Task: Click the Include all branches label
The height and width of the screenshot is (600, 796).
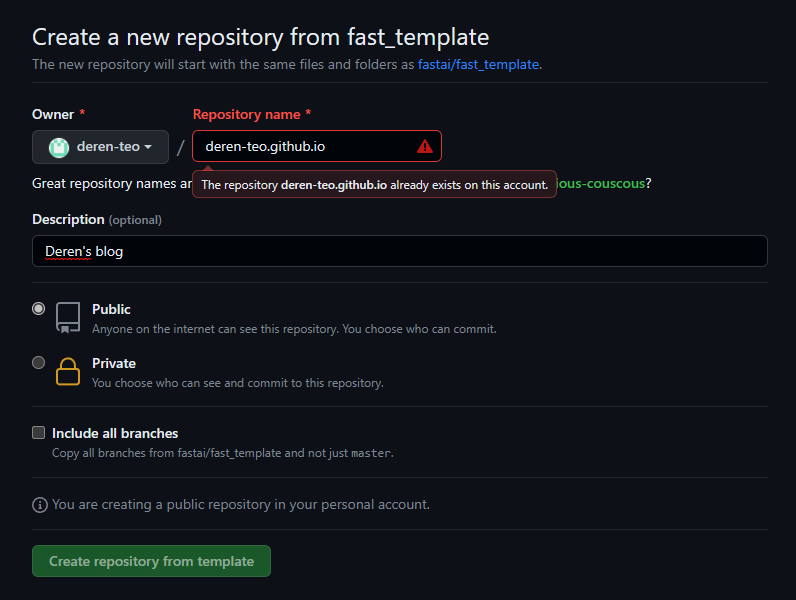Action: [115, 433]
